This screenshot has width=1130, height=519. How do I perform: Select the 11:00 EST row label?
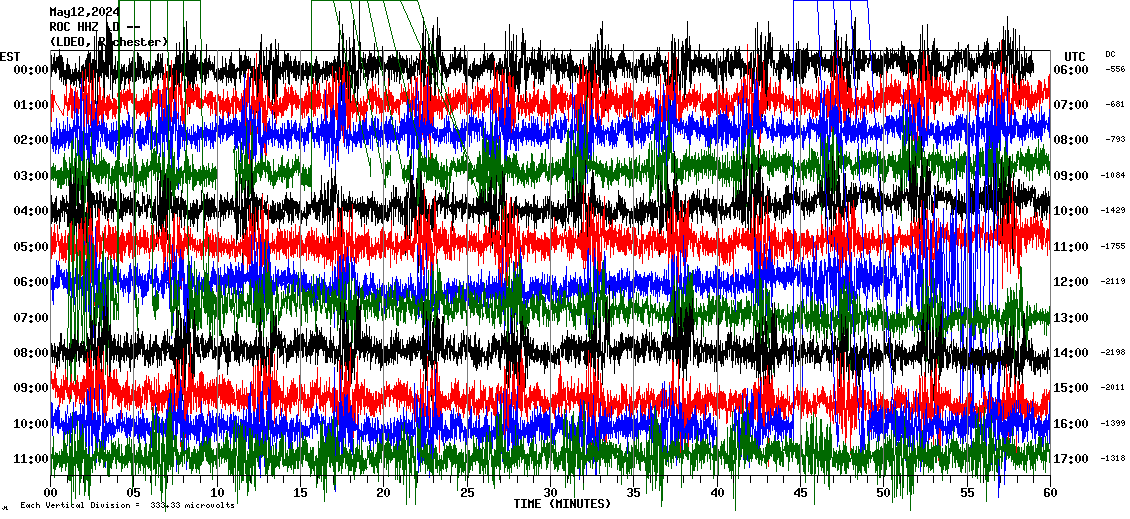30,459
